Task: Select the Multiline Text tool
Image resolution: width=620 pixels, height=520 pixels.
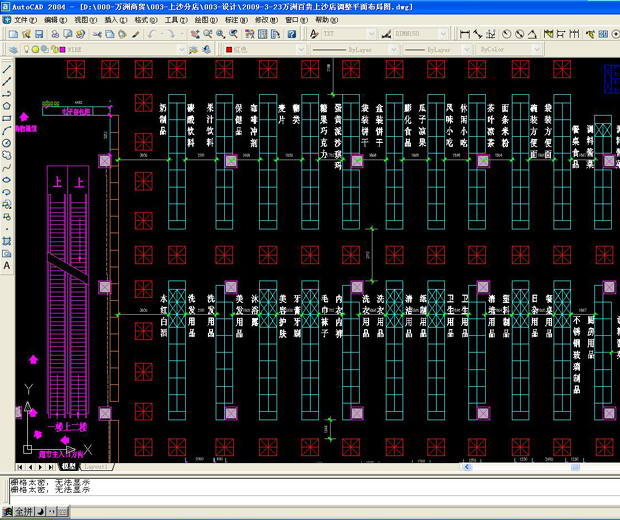Action: point(7,266)
